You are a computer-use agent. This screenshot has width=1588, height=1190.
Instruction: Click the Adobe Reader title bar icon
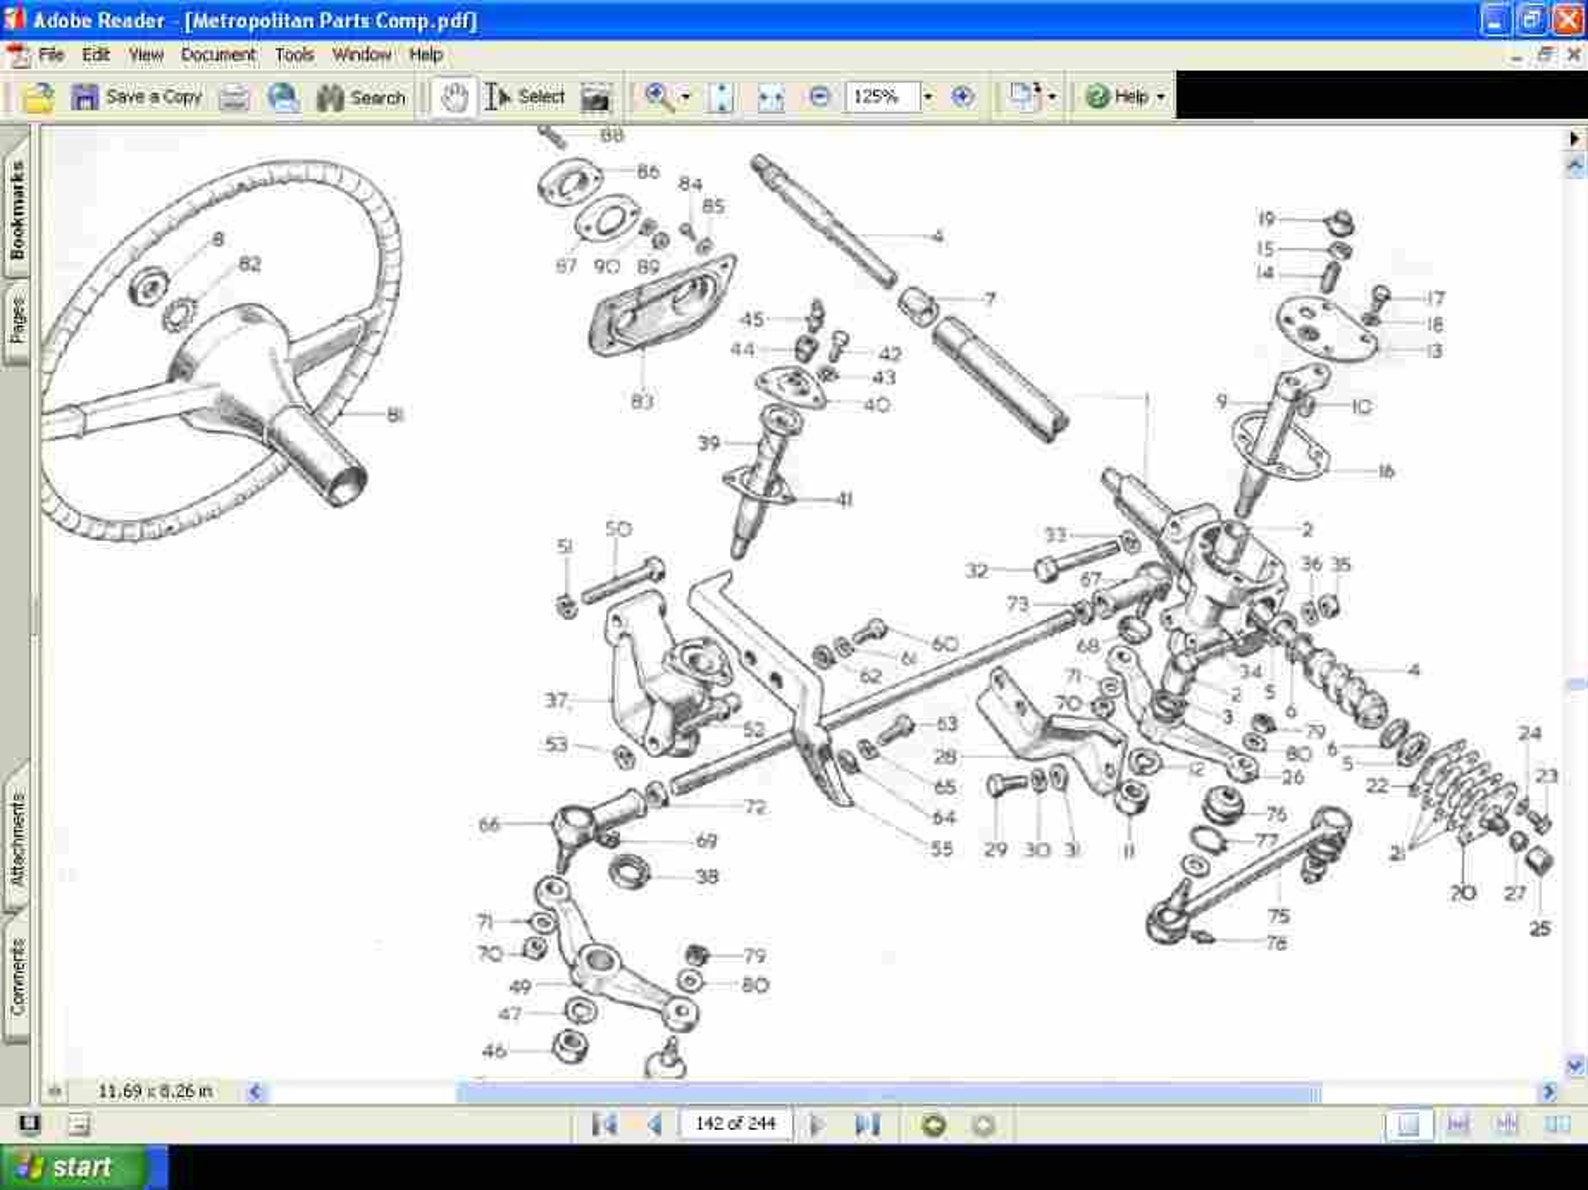click(15, 19)
